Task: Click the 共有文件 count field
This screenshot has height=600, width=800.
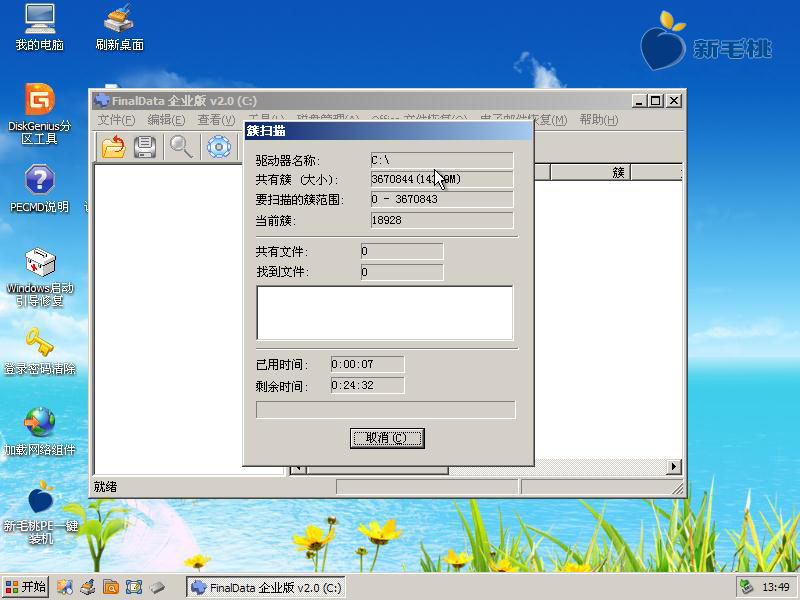Action: 402,251
